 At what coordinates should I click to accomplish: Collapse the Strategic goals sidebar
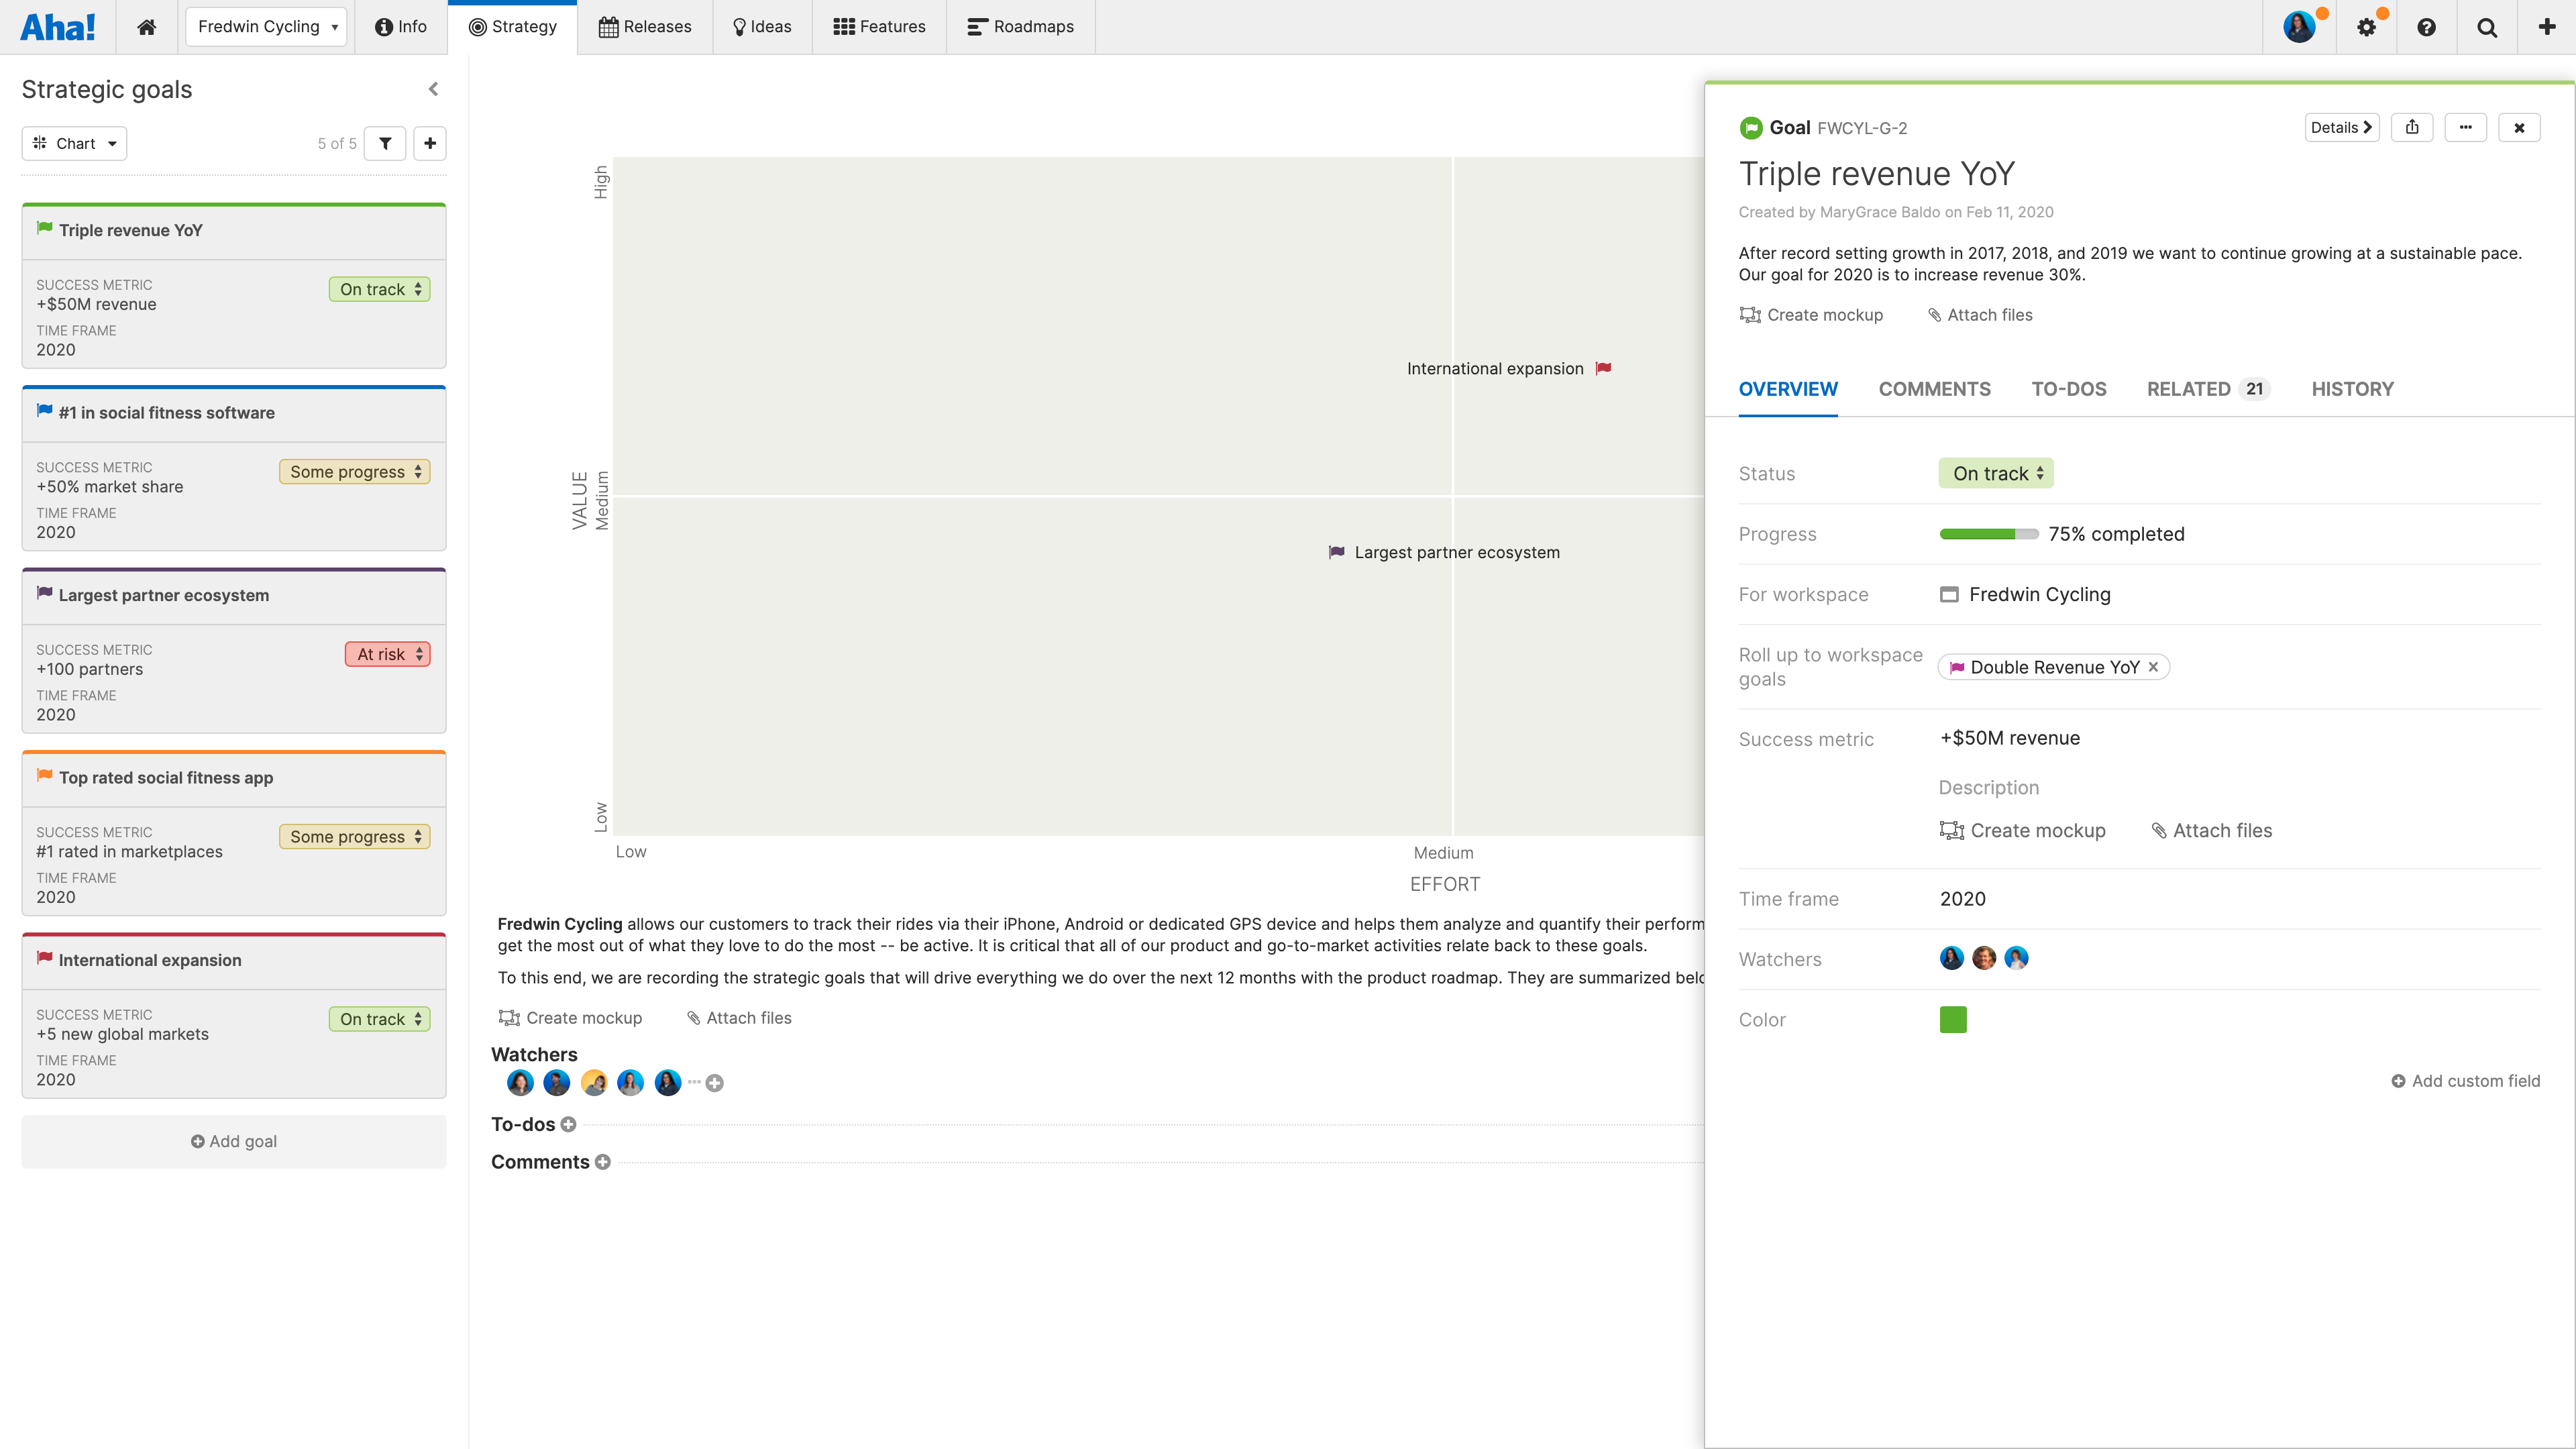click(433, 89)
